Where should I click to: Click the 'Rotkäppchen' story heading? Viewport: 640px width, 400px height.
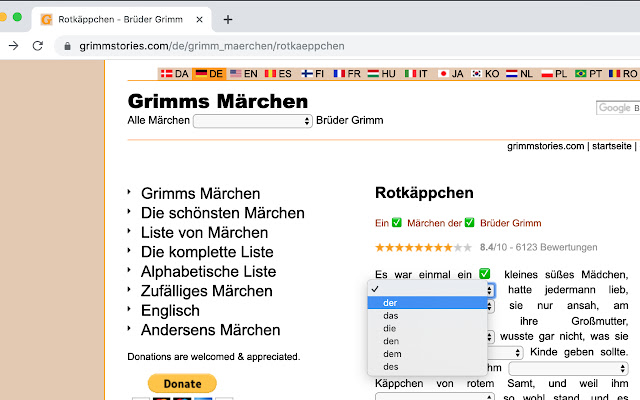click(424, 193)
